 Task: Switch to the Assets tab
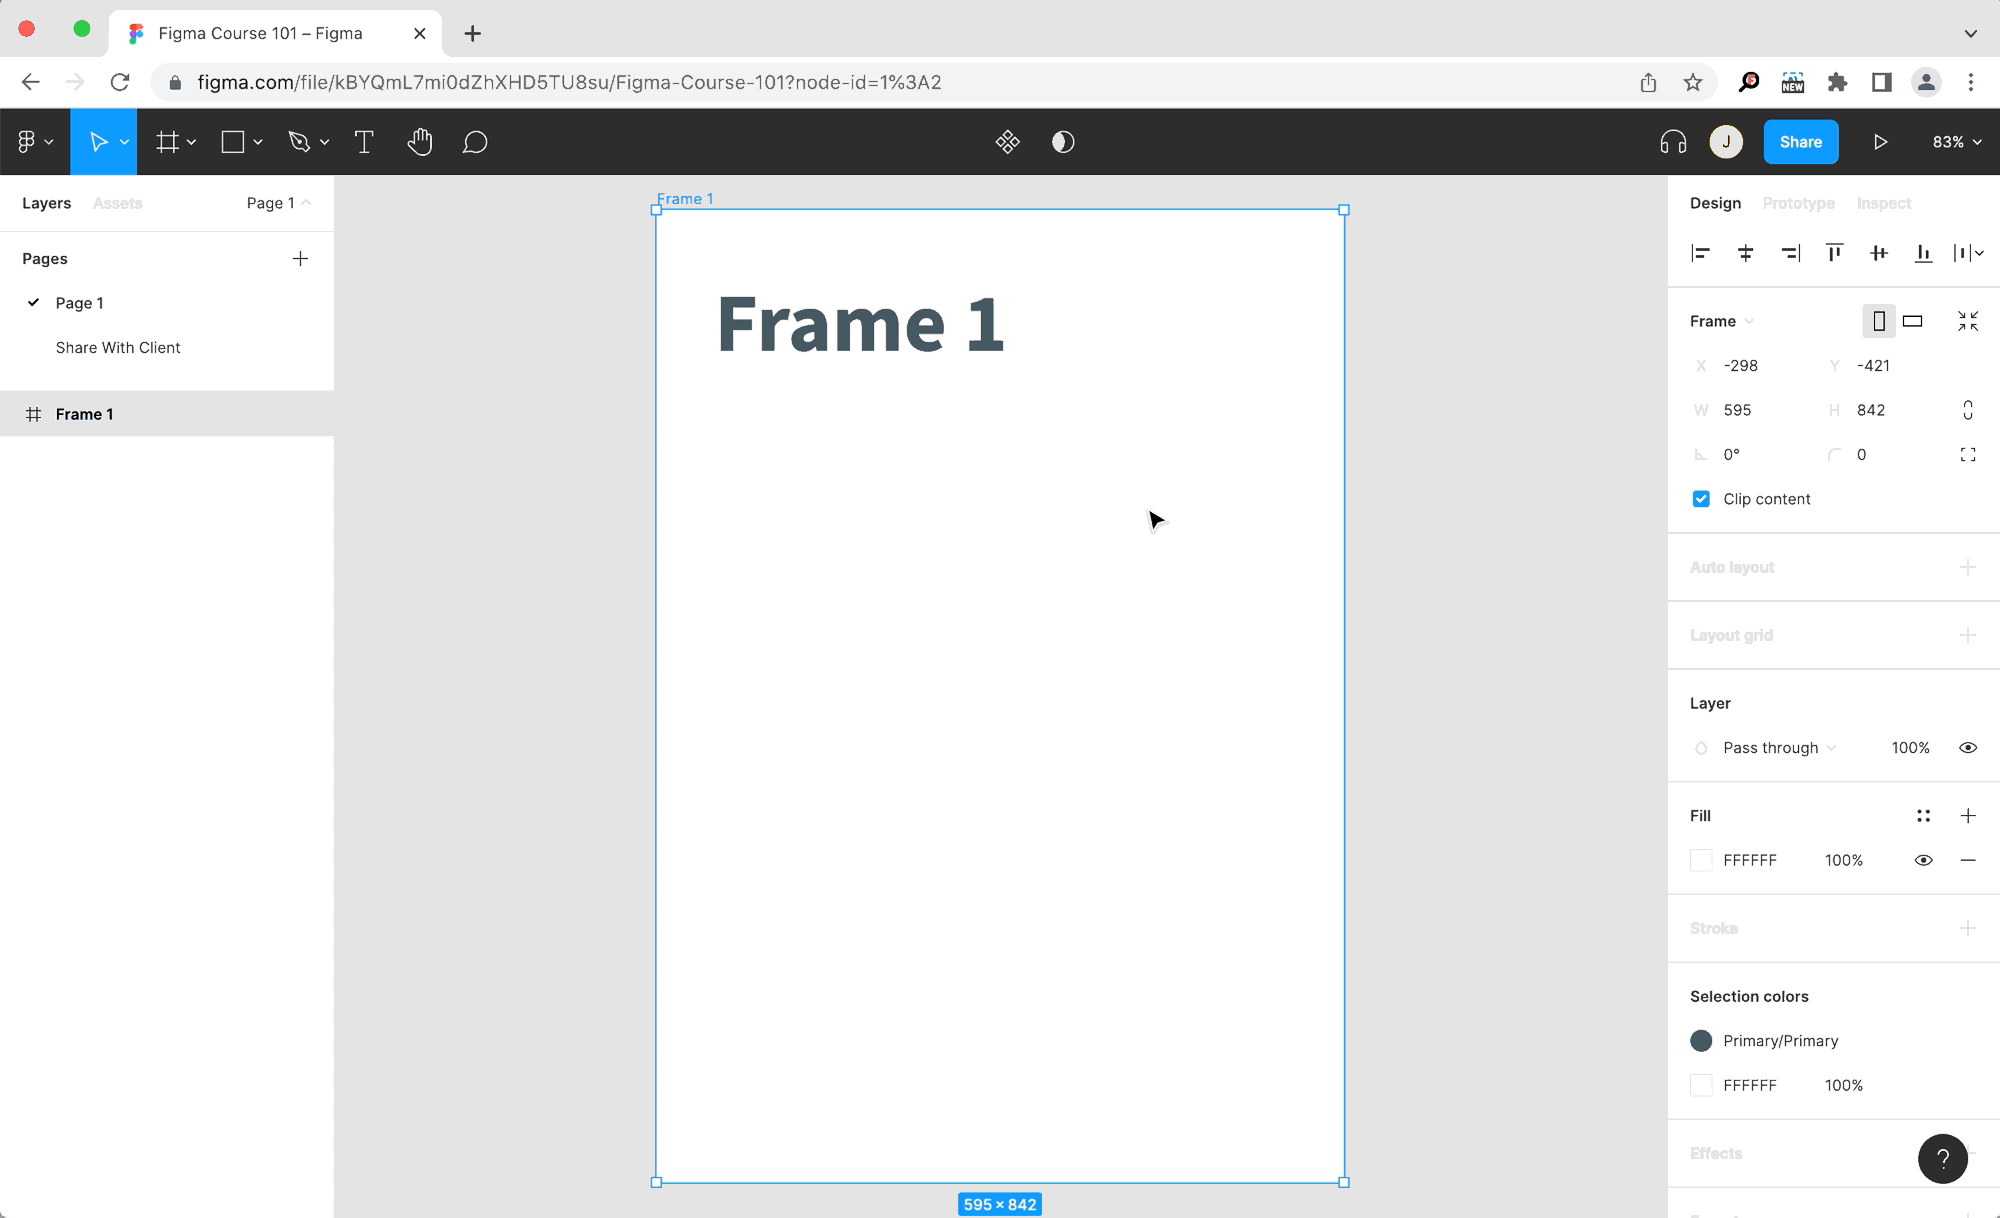[x=117, y=203]
